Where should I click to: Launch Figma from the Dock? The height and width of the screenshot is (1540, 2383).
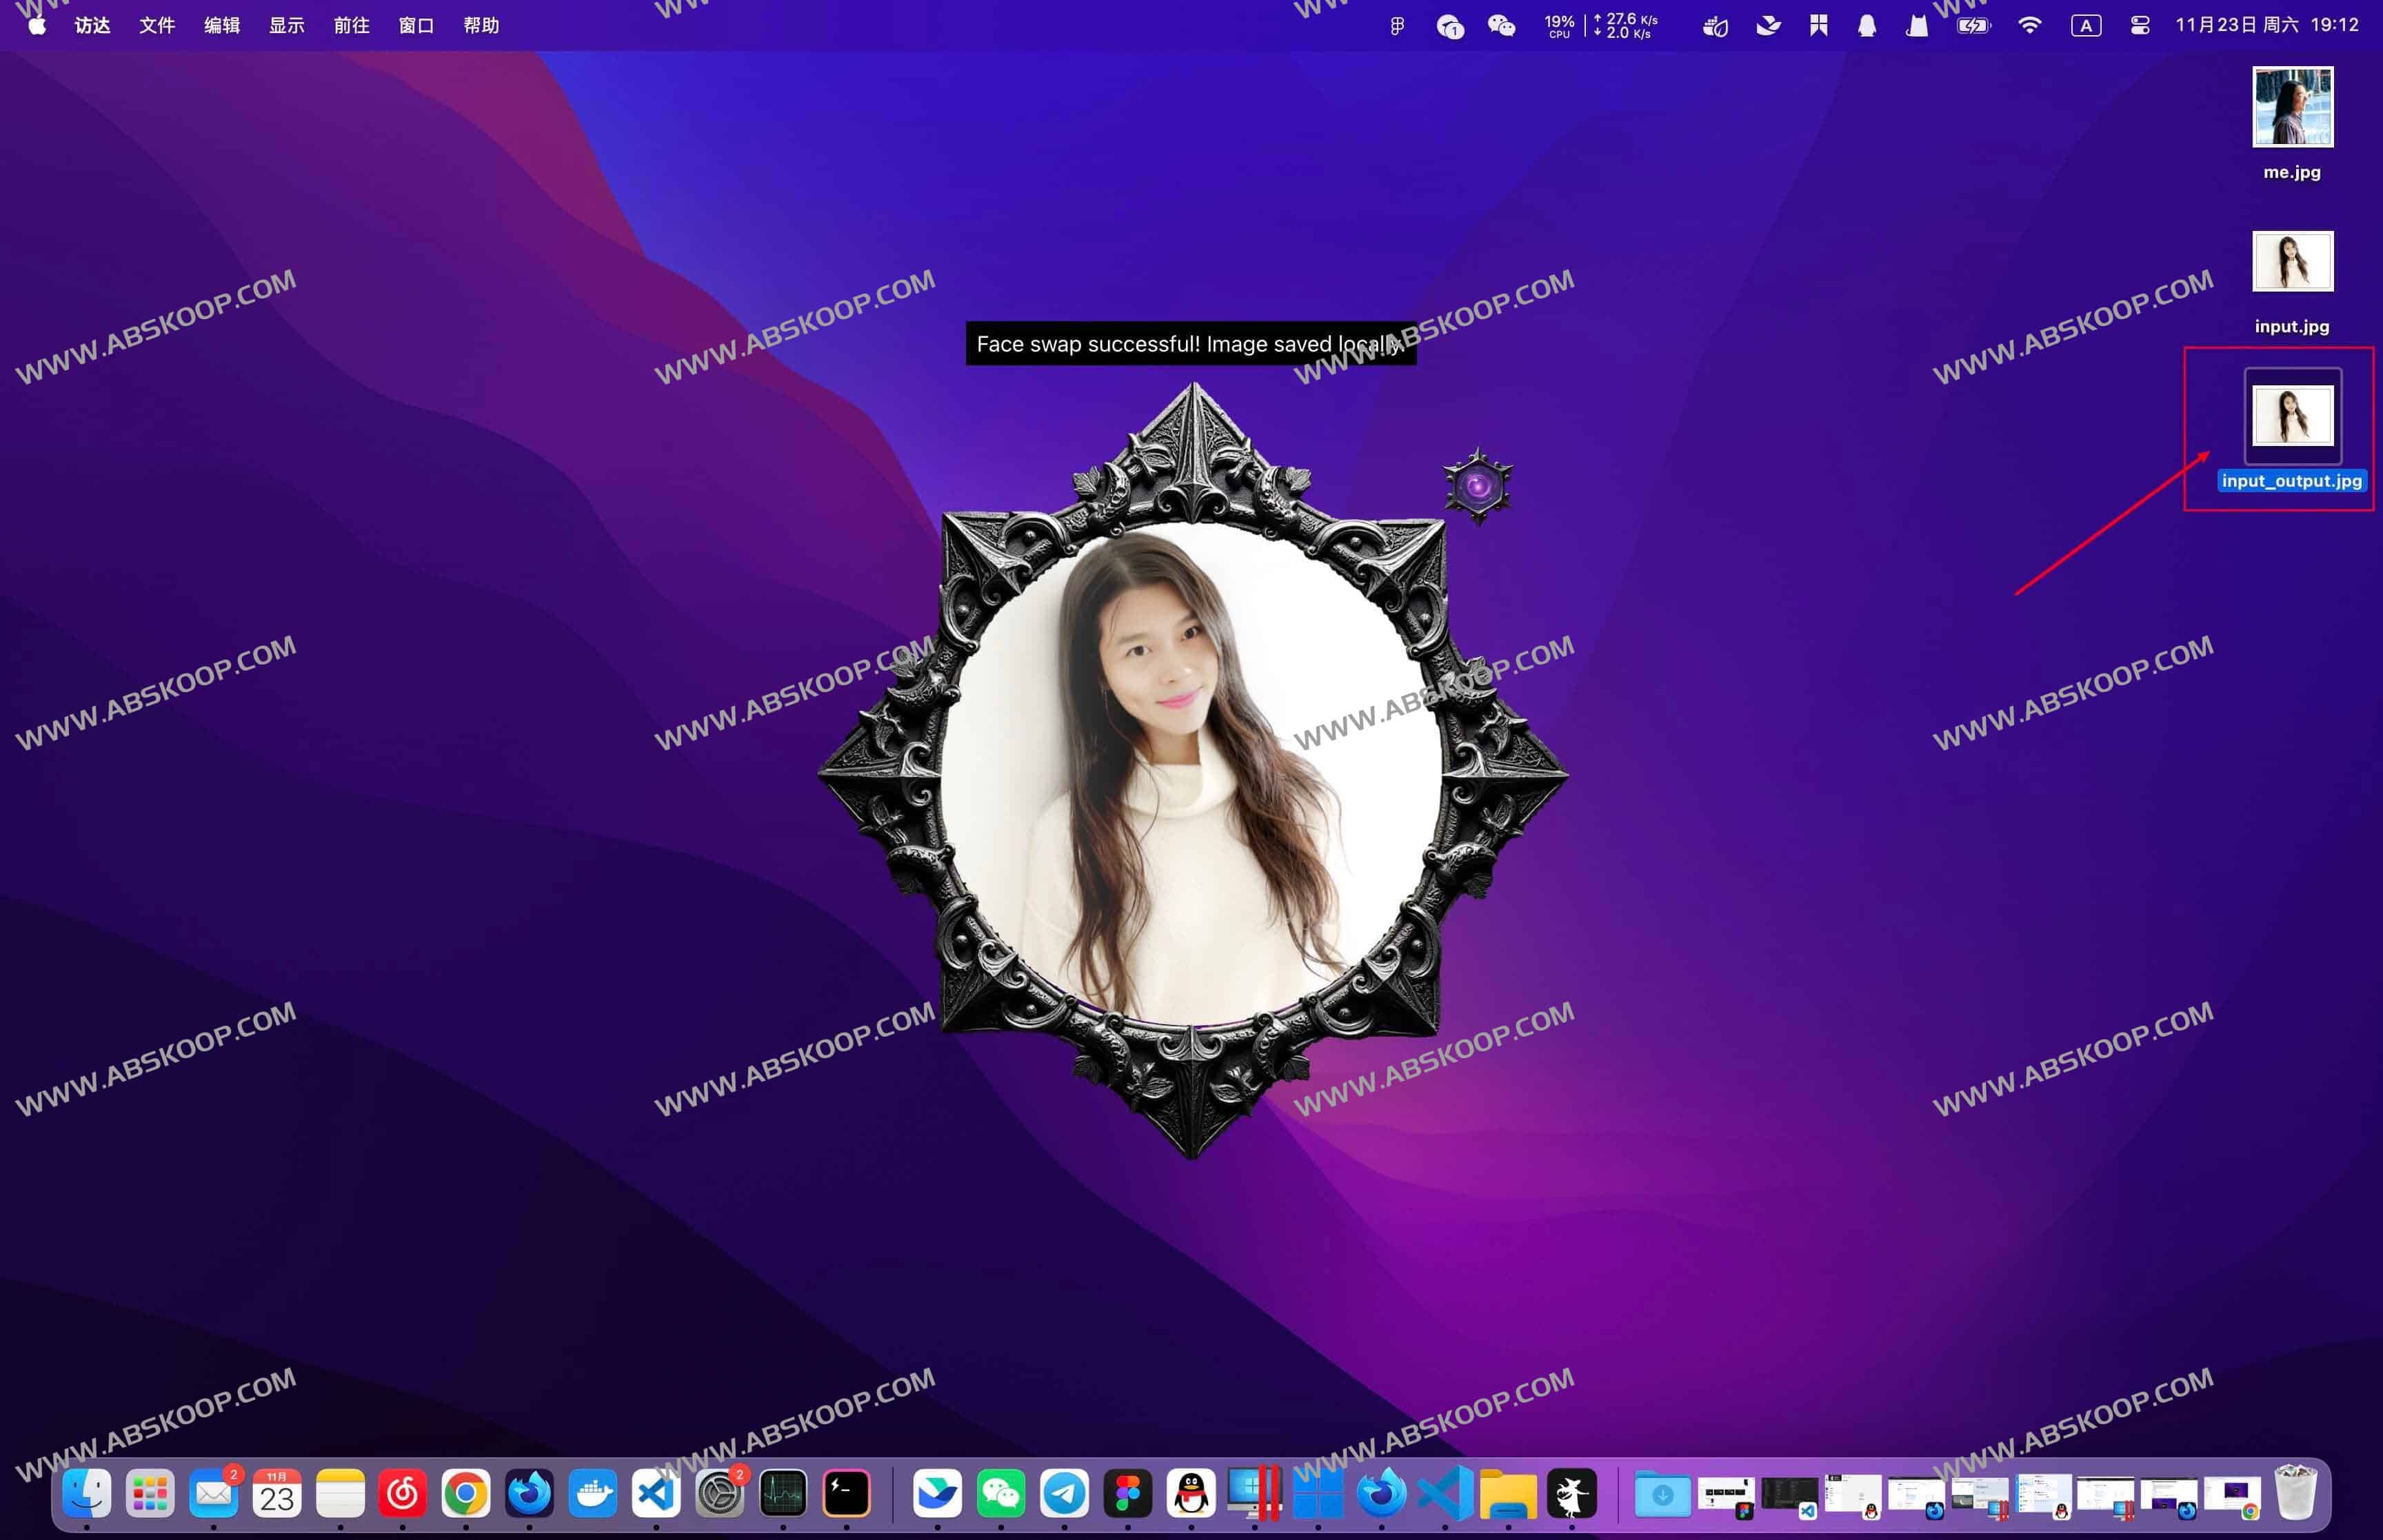click(x=1126, y=1494)
